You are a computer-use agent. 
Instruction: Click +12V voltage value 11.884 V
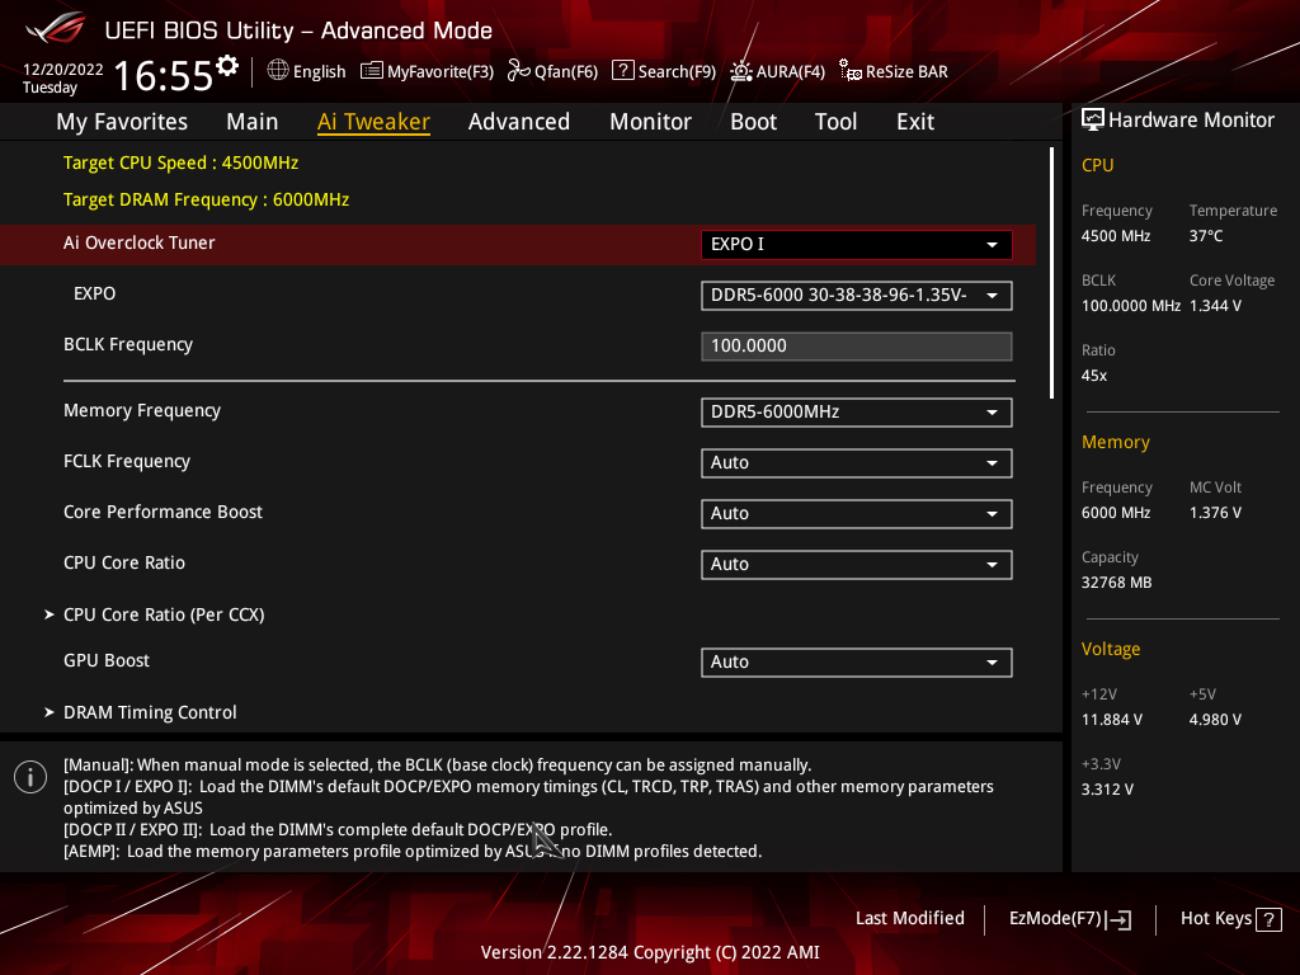click(1111, 720)
